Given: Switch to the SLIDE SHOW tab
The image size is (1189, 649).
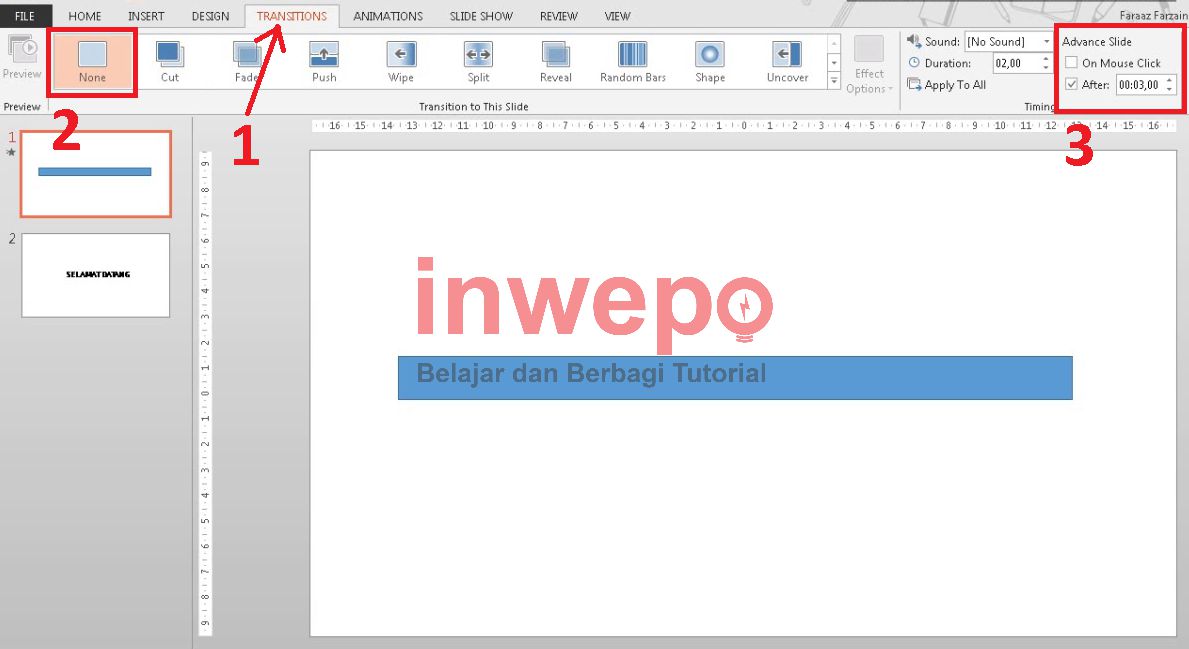Looking at the screenshot, I should pyautogui.click(x=481, y=16).
